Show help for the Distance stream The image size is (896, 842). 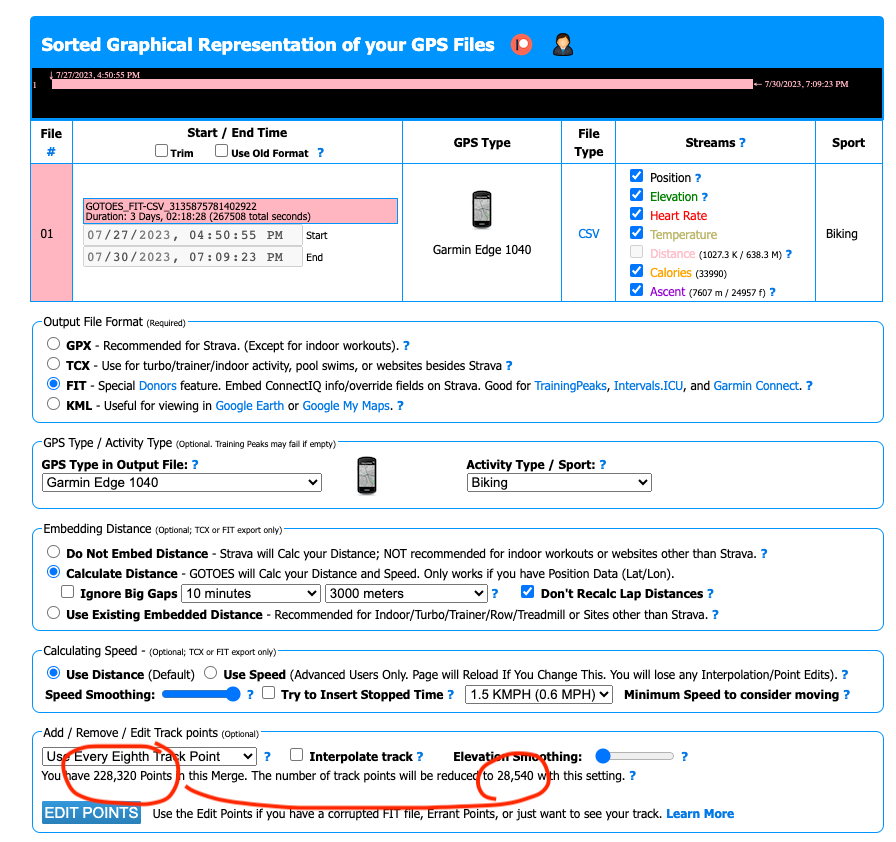pos(789,254)
